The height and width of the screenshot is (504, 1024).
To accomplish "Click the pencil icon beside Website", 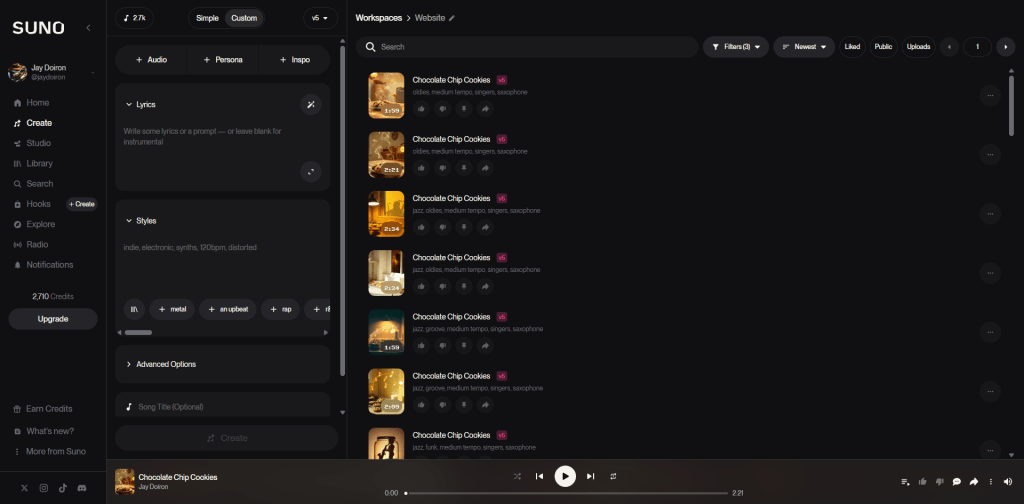I will tap(452, 18).
